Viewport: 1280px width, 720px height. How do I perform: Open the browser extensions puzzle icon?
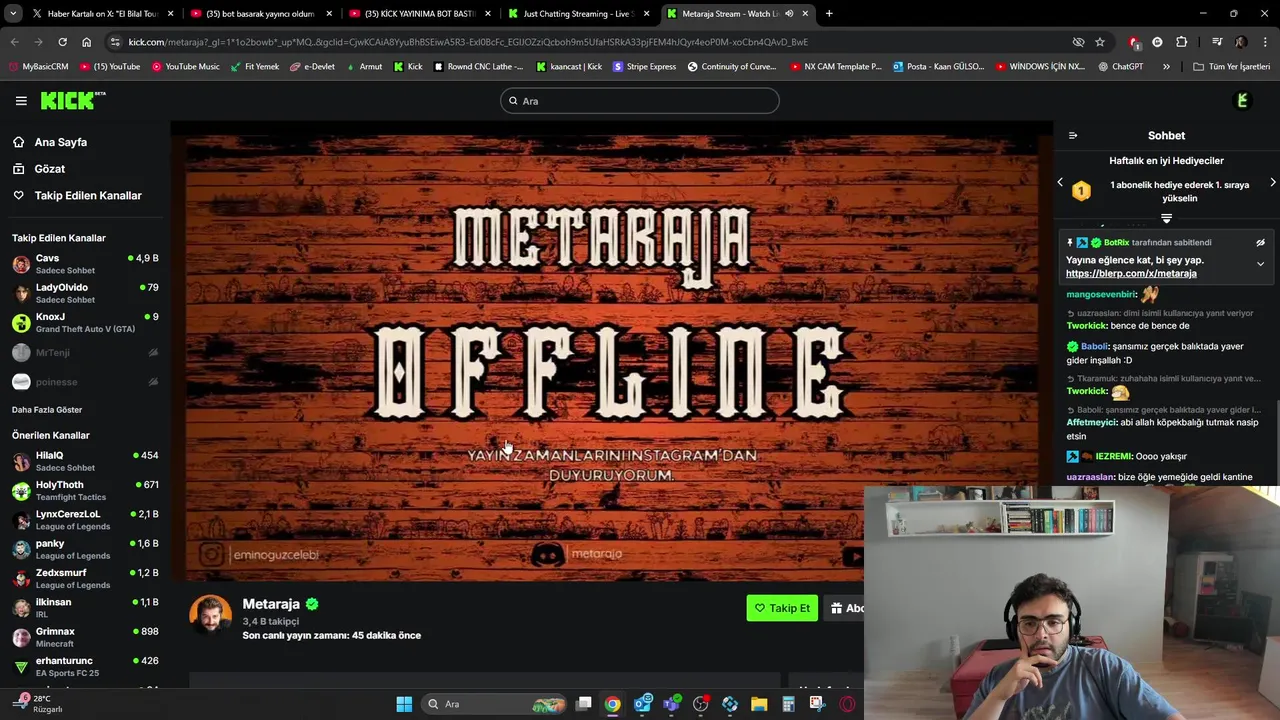pyautogui.click(x=1182, y=42)
